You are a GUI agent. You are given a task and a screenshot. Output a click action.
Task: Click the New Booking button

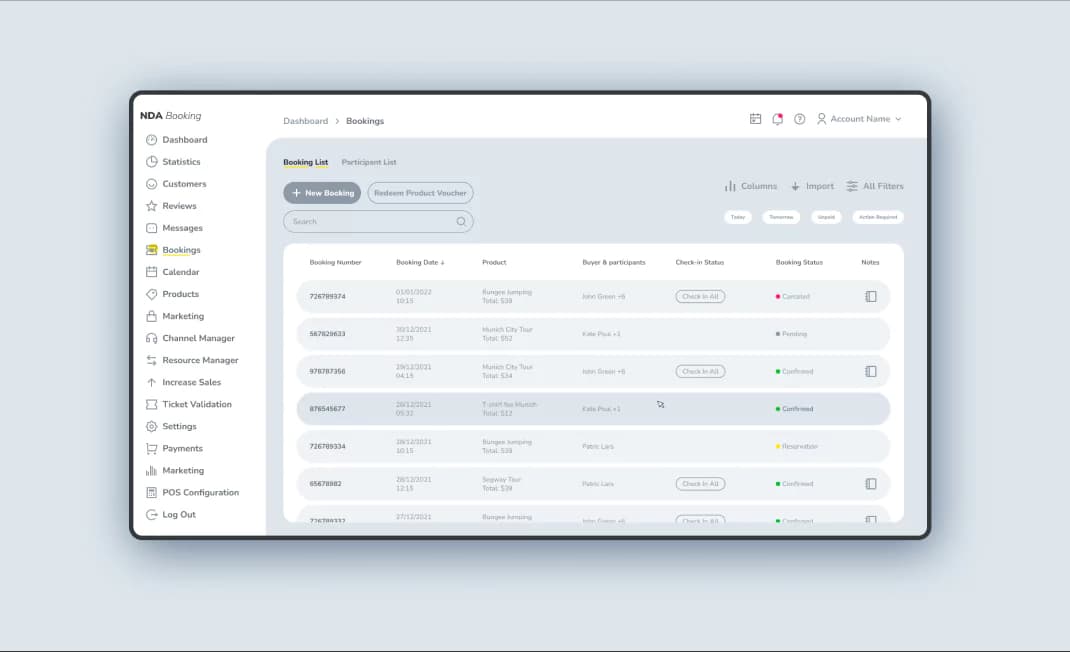tap(322, 193)
